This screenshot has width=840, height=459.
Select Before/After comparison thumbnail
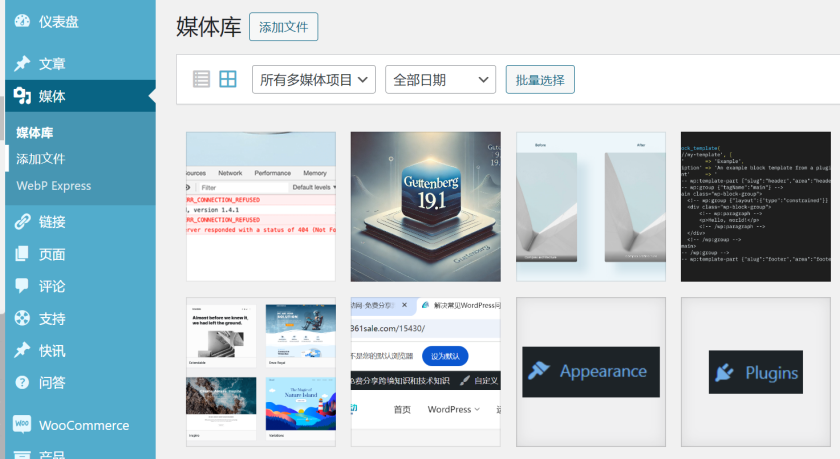pyautogui.click(x=591, y=207)
